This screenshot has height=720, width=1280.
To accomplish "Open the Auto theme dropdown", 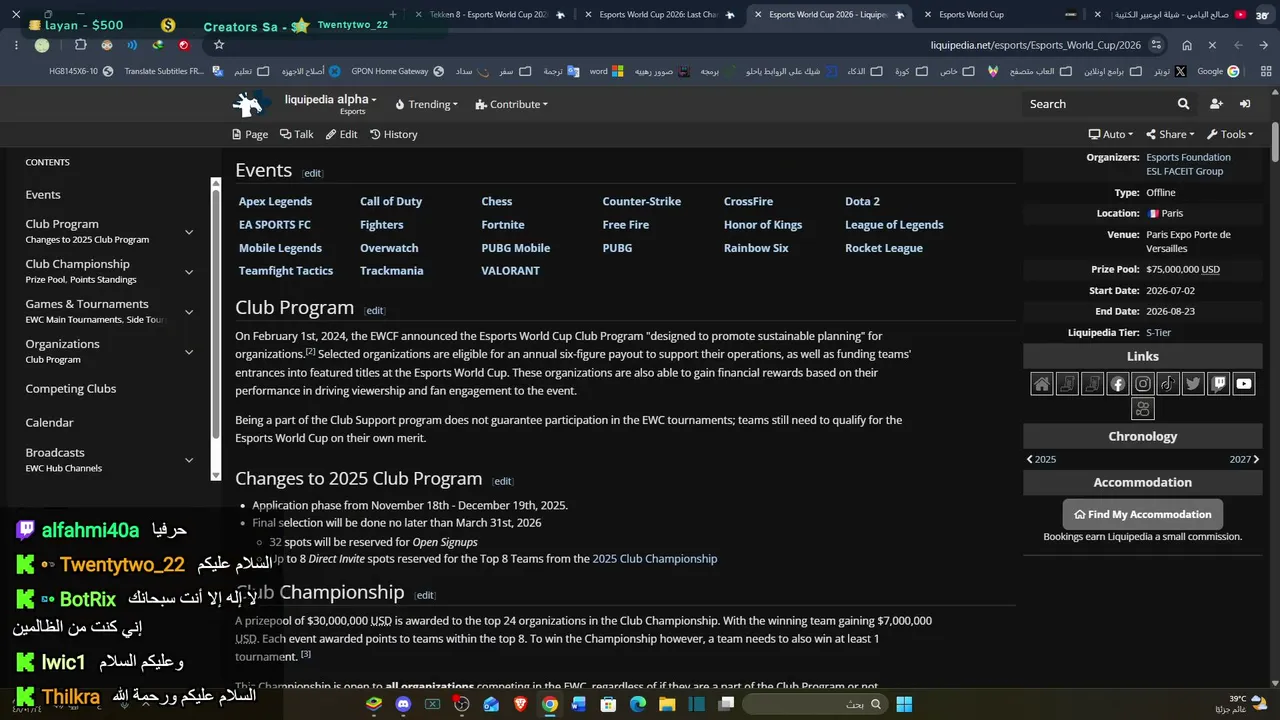I will (x=1111, y=134).
